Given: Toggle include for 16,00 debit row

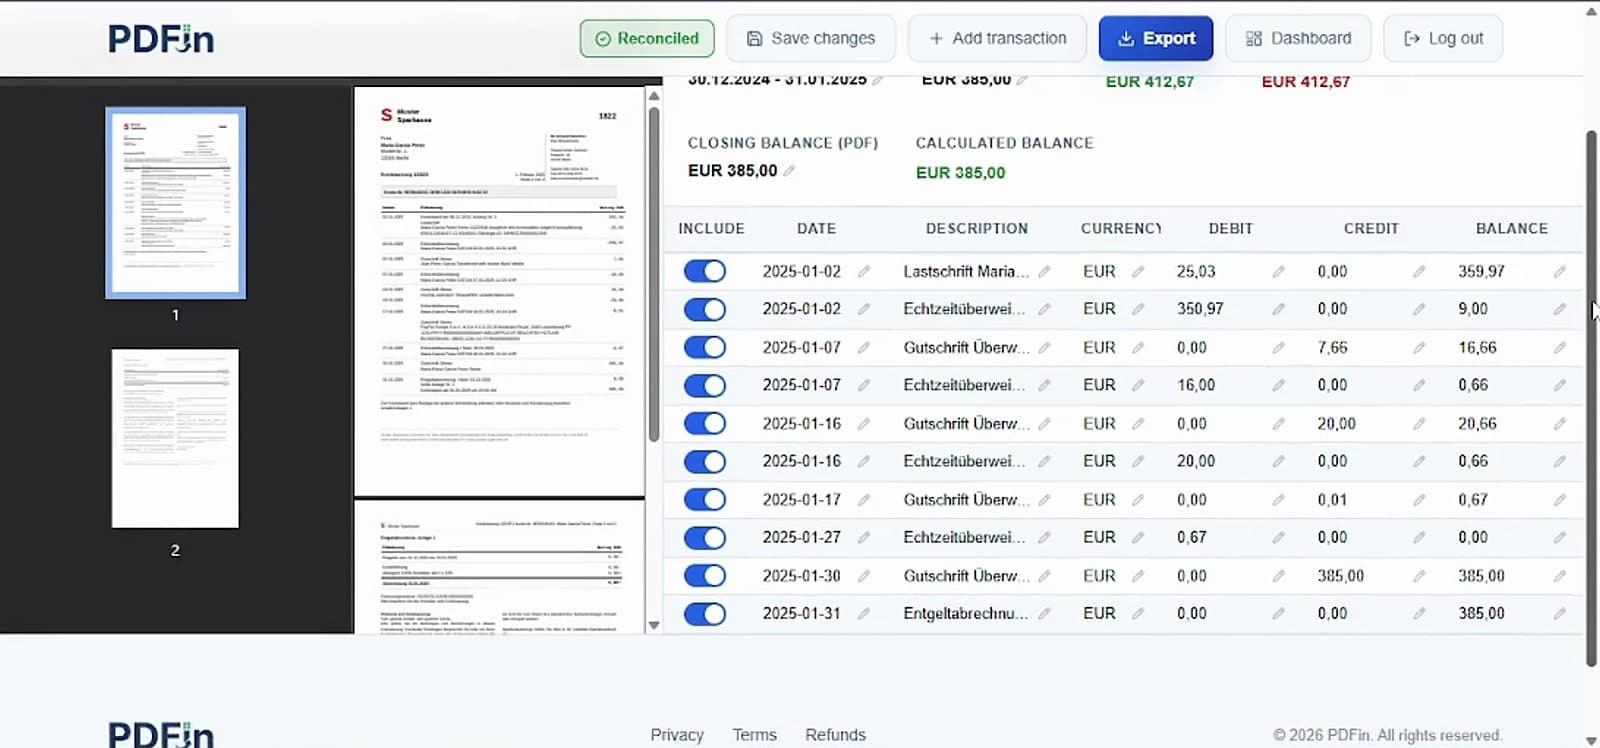Looking at the screenshot, I should [x=705, y=385].
